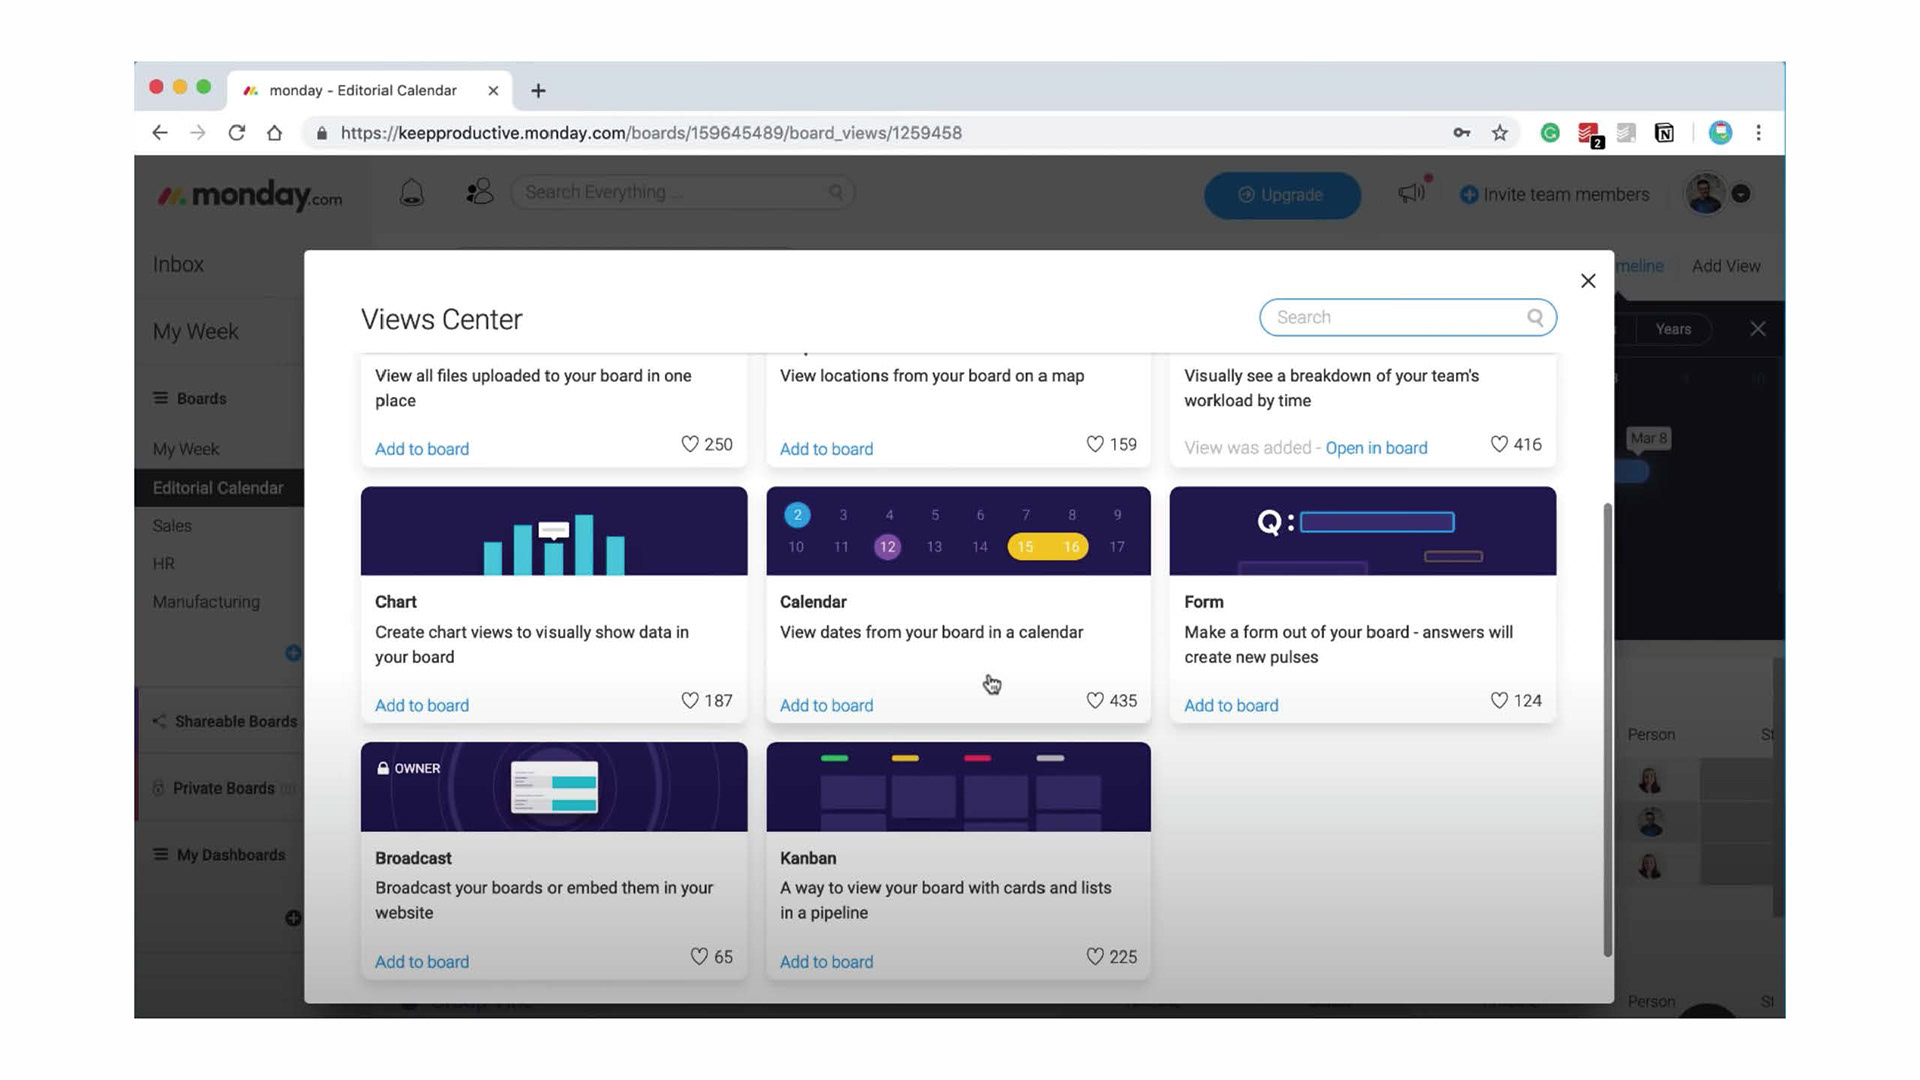Select Editorial Calendar board
This screenshot has width=1920, height=1080.
pyautogui.click(x=219, y=488)
